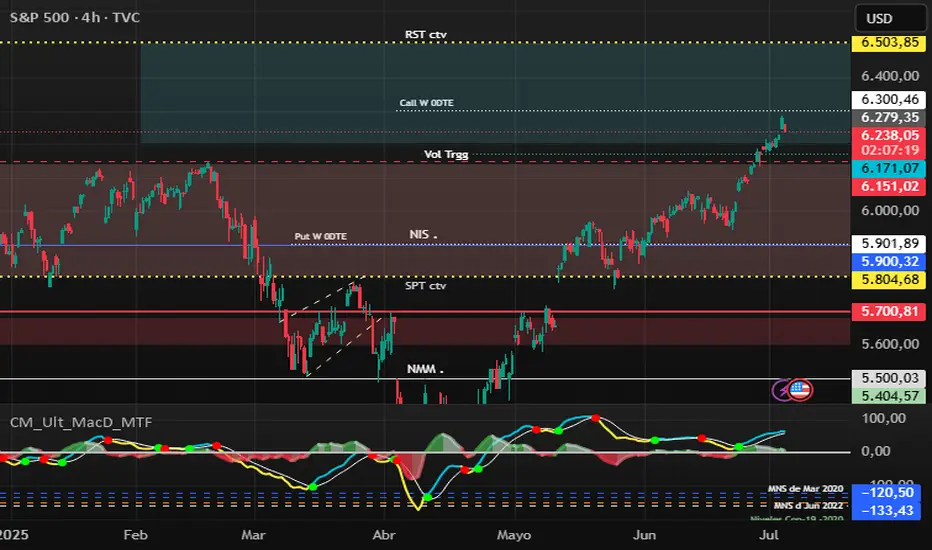Click the purple lightning event icon
Viewport: 932px width, 550px height.
[781, 390]
